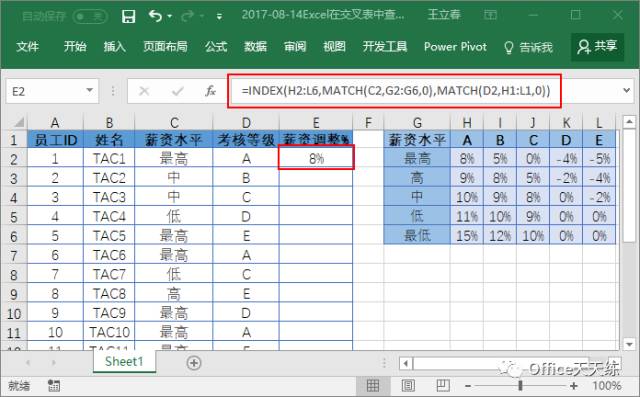Open the 公式 ribbon tab

[x=216, y=47]
